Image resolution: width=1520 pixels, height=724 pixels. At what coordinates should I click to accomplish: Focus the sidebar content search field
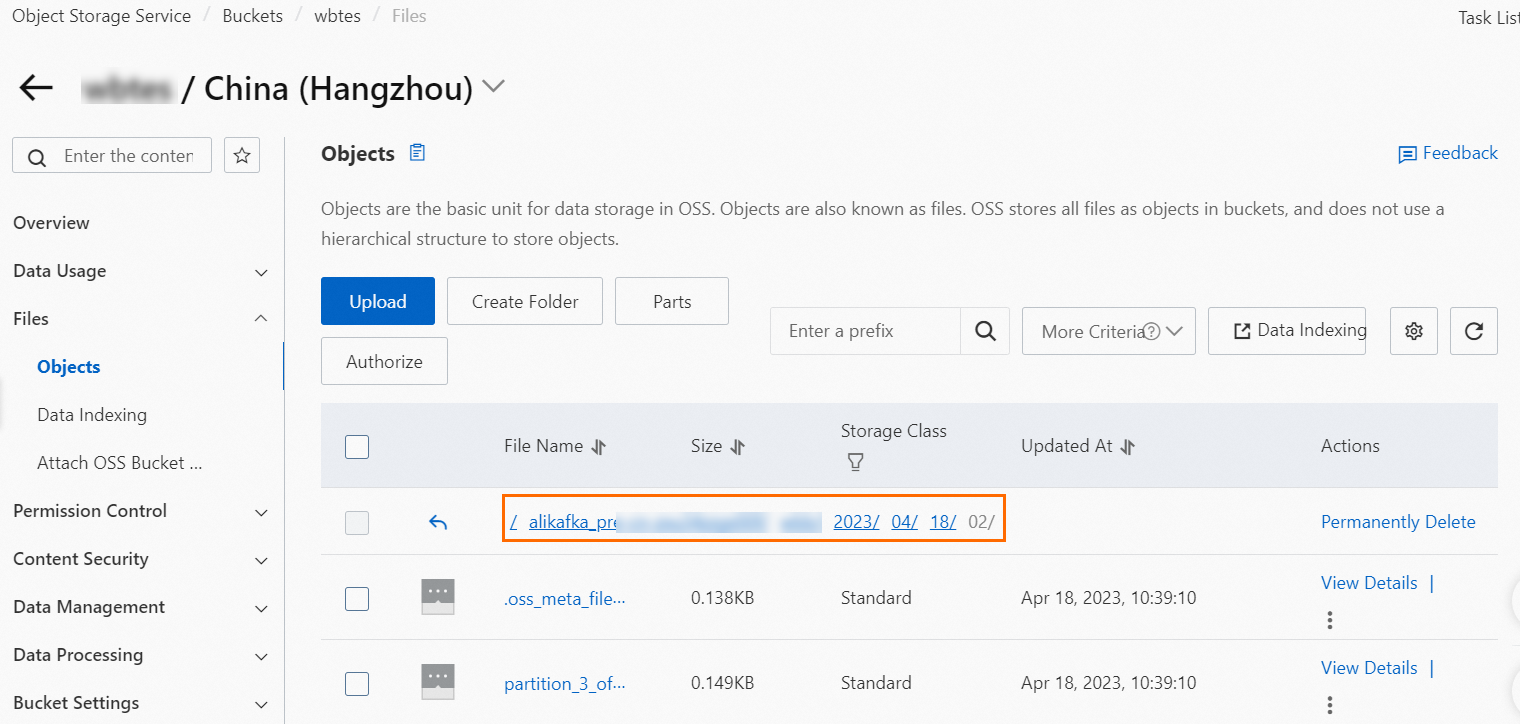tap(112, 155)
